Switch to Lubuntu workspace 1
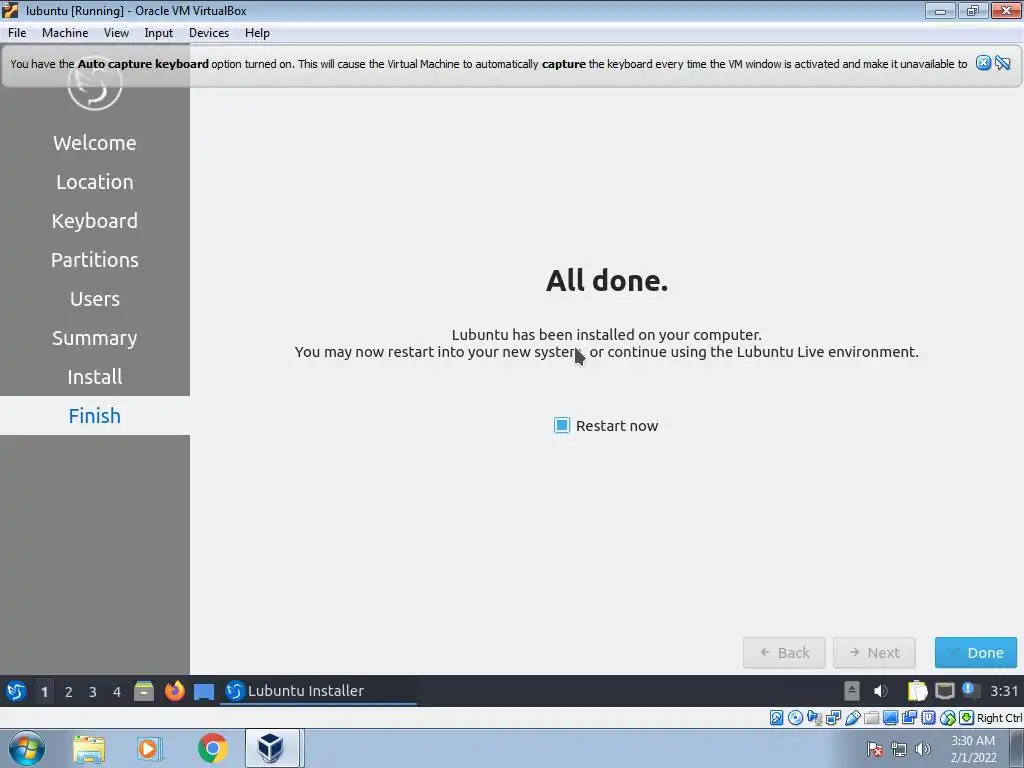This screenshot has height=768, width=1024. click(44, 691)
